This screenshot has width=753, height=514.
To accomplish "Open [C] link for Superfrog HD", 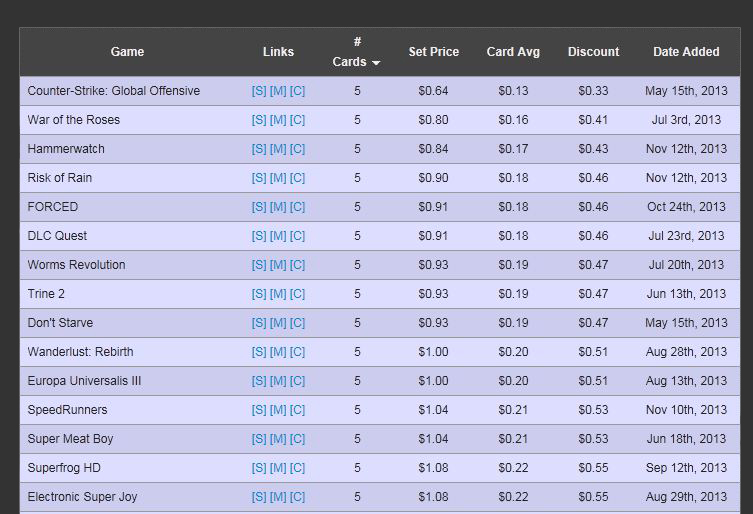I will (297, 468).
